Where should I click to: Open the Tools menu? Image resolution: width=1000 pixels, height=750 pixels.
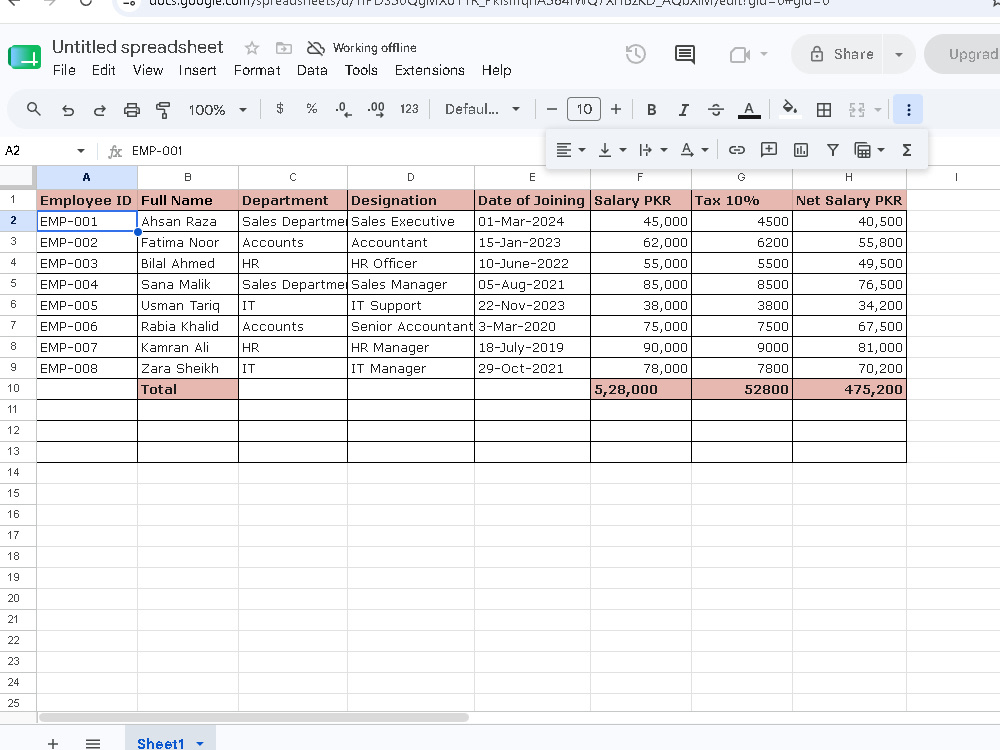361,70
